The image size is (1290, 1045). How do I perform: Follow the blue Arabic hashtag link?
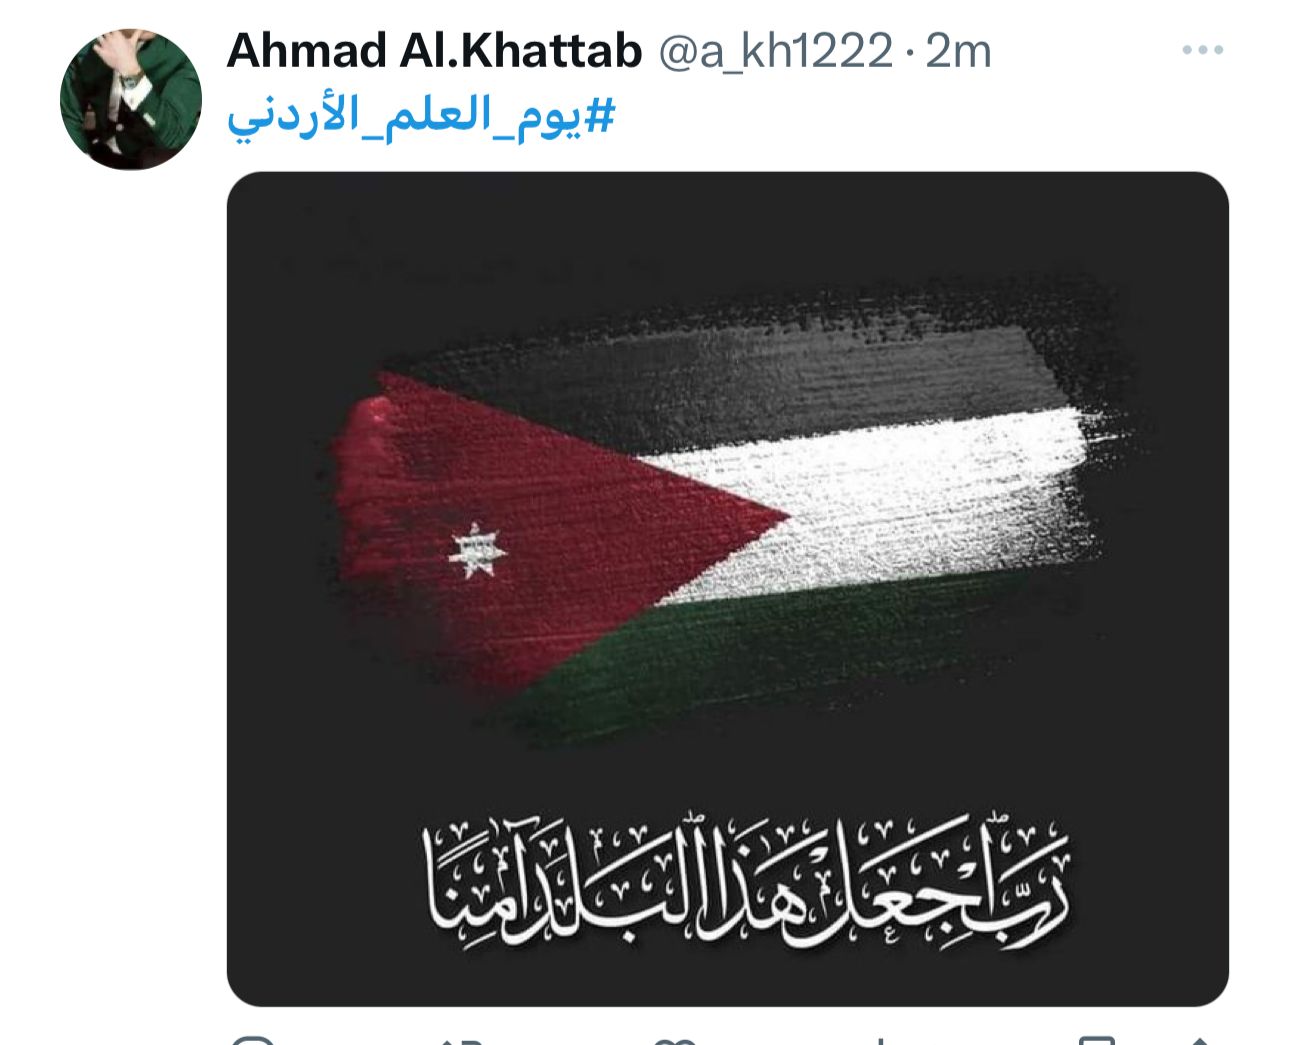coord(421,119)
